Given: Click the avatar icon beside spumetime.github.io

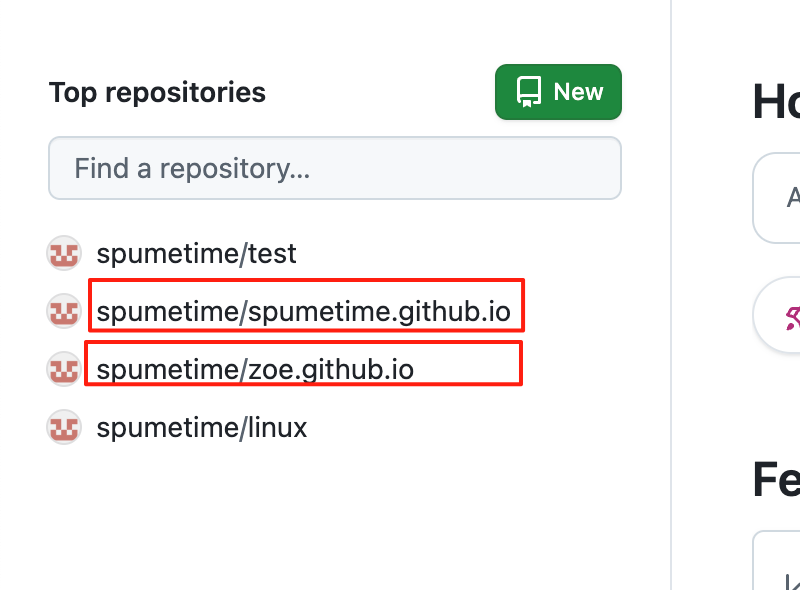Looking at the screenshot, I should click(63, 311).
